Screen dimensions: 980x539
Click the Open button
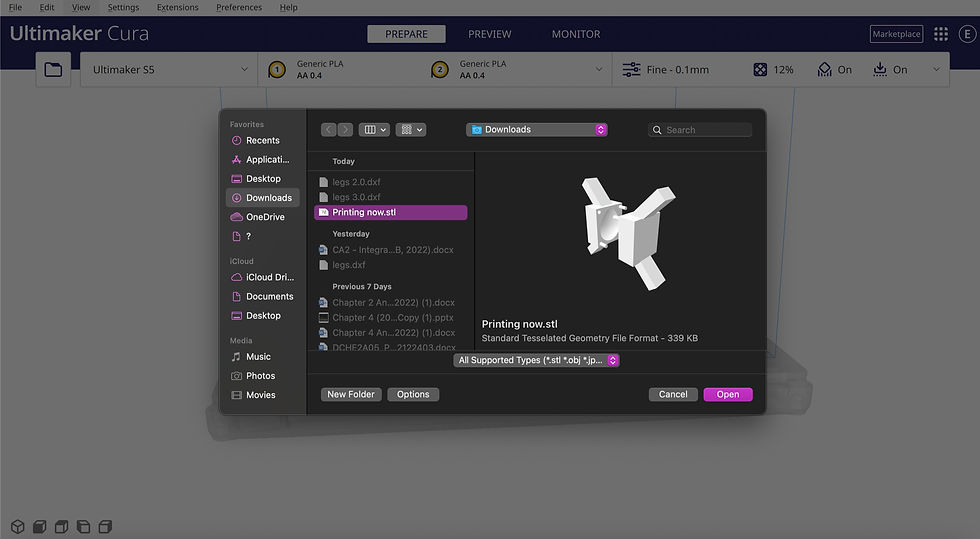[728, 395]
